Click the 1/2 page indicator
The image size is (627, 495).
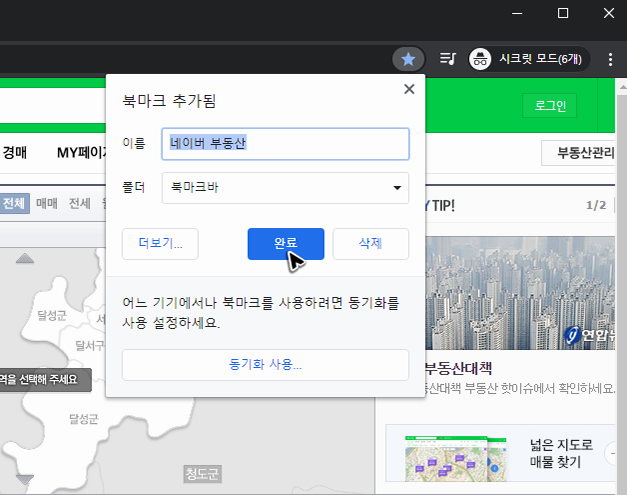(596, 206)
